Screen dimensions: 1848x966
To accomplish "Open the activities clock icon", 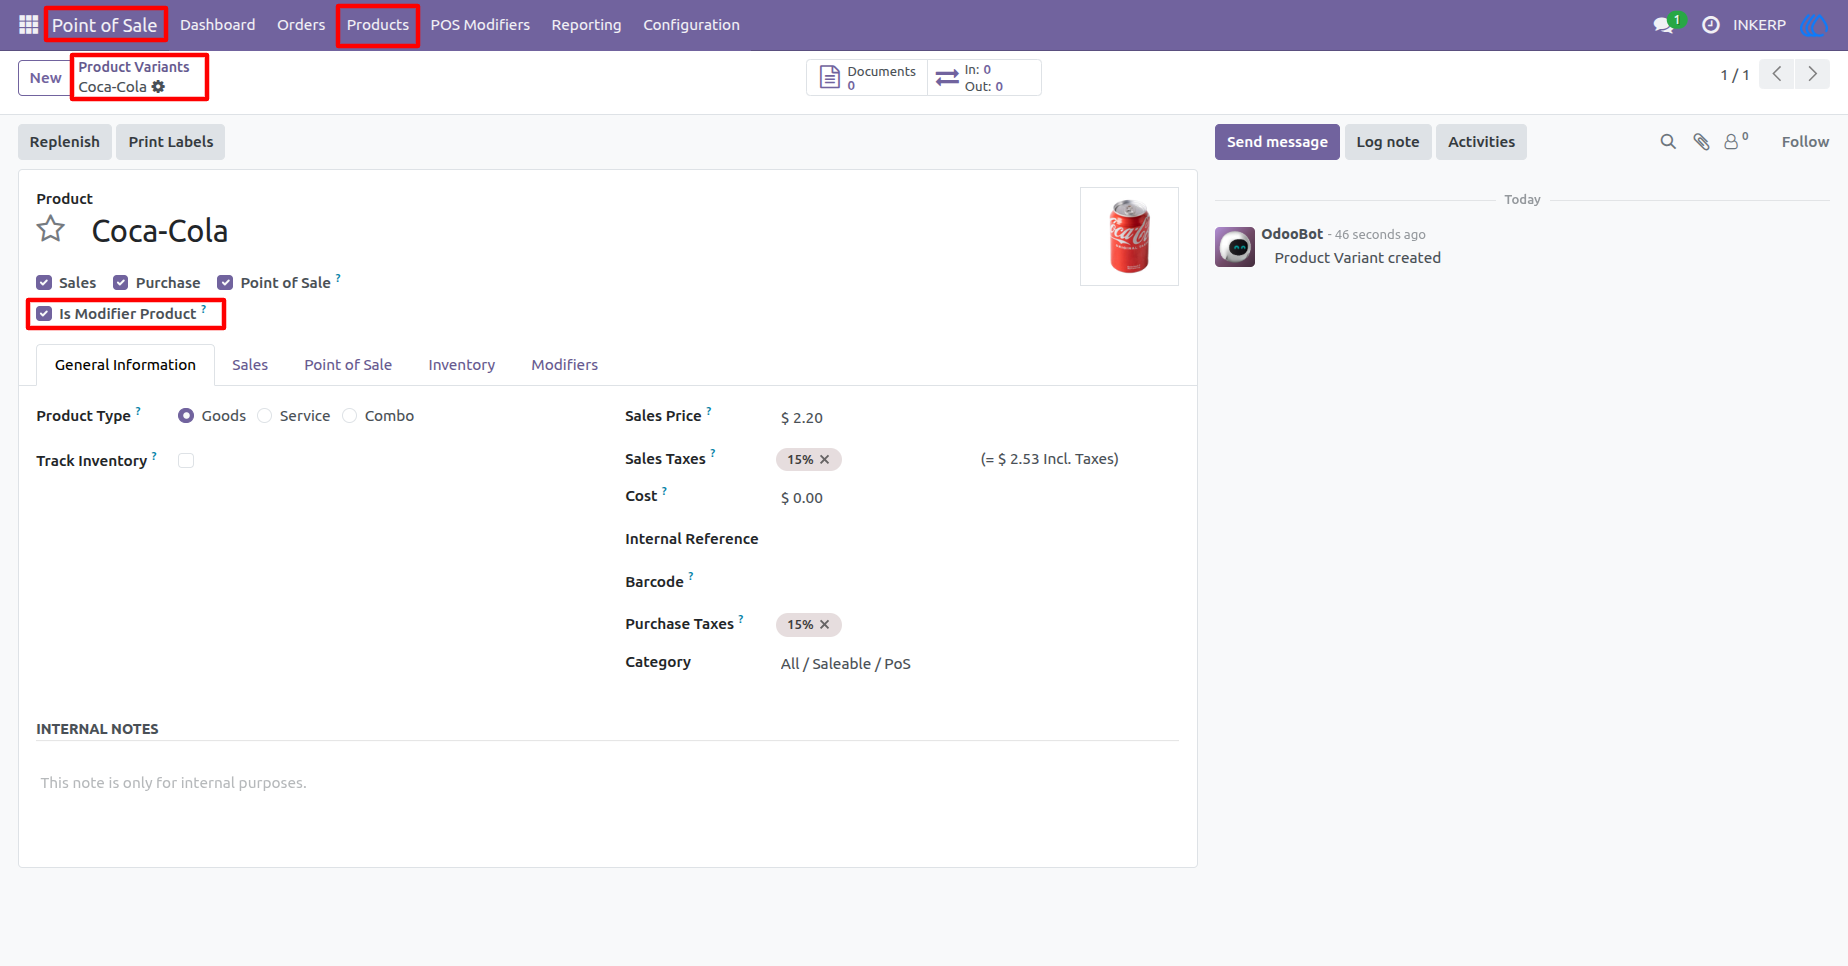I will (1711, 25).
